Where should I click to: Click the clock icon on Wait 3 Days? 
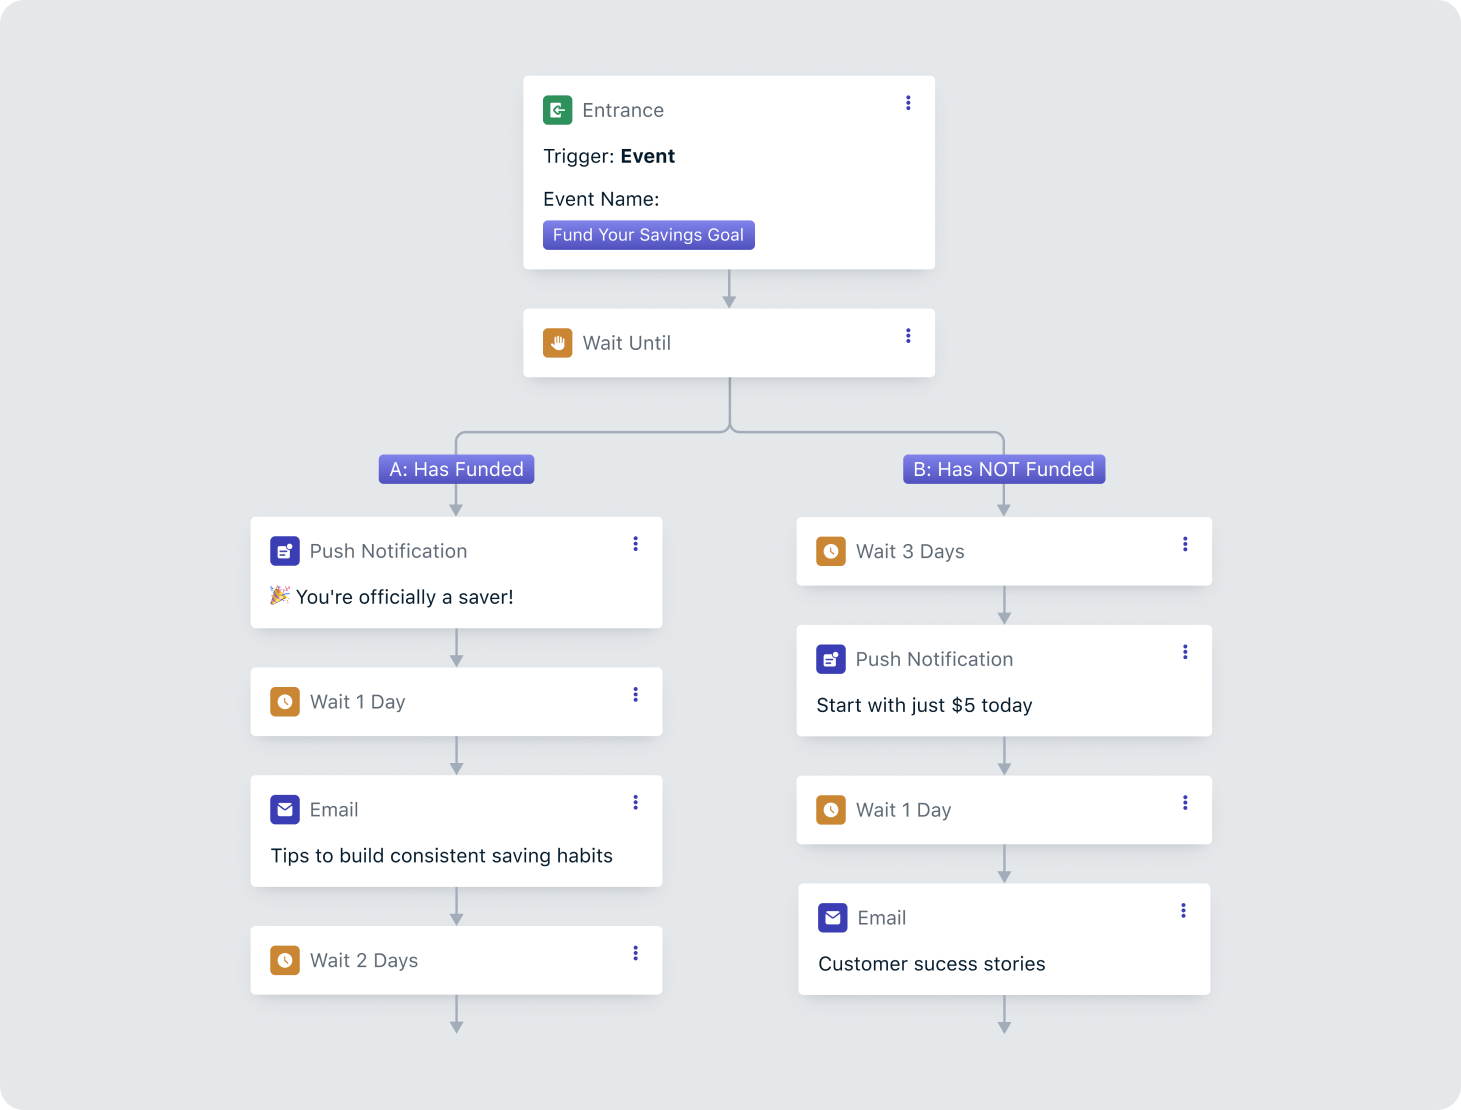pos(831,551)
